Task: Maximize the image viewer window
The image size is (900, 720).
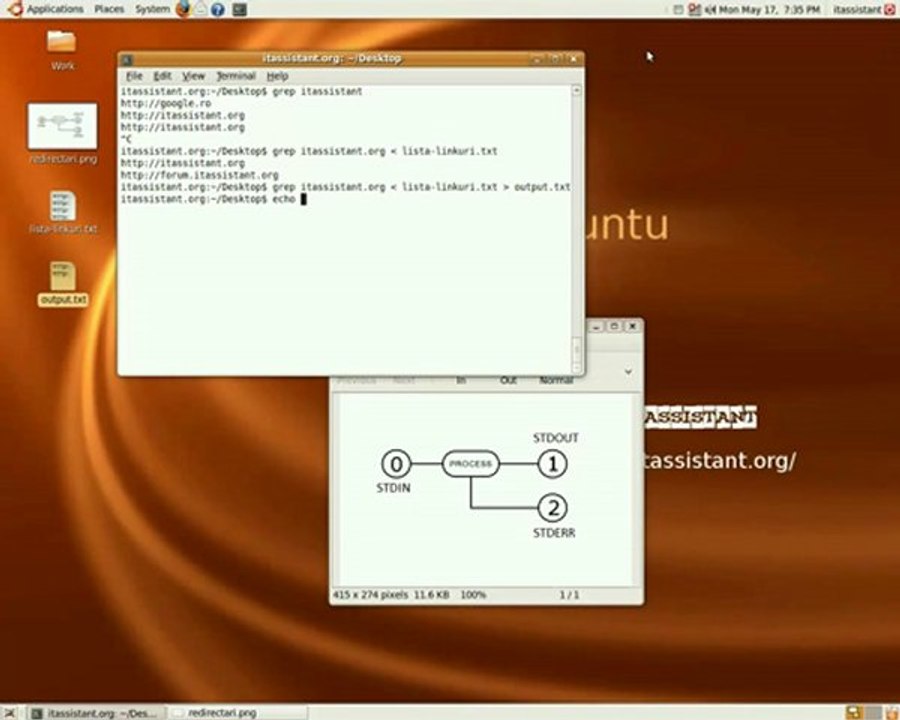Action: point(614,326)
